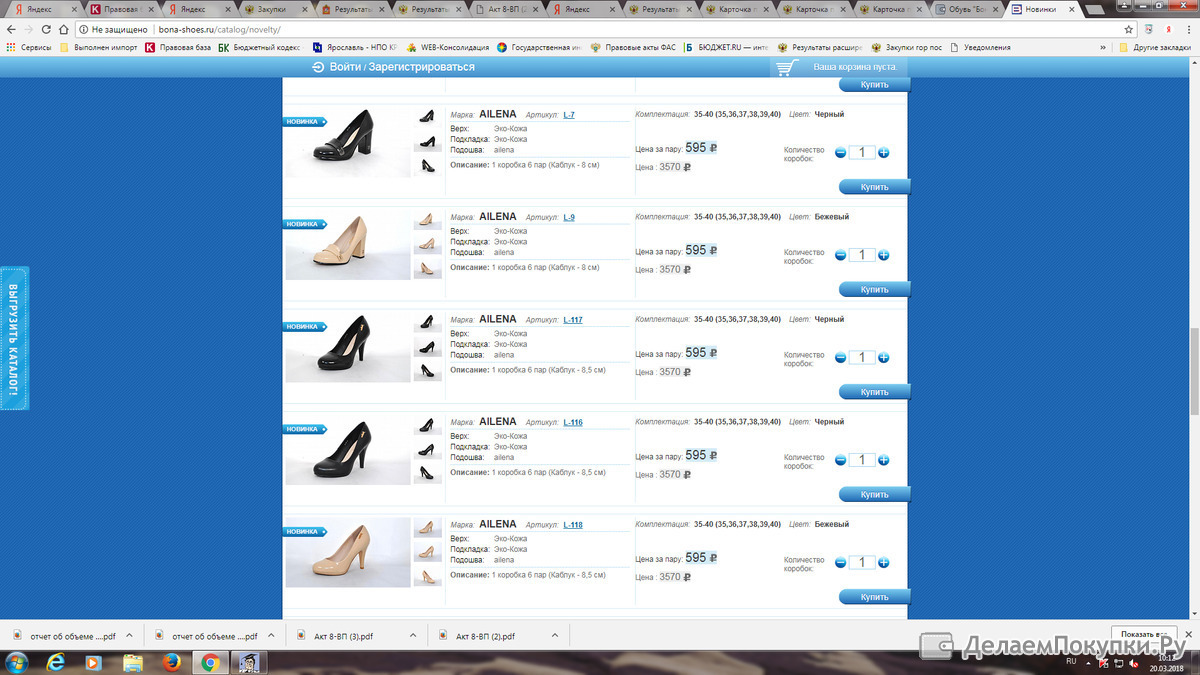
Task: Click the shopping cart icon in the header
Action: [788, 68]
